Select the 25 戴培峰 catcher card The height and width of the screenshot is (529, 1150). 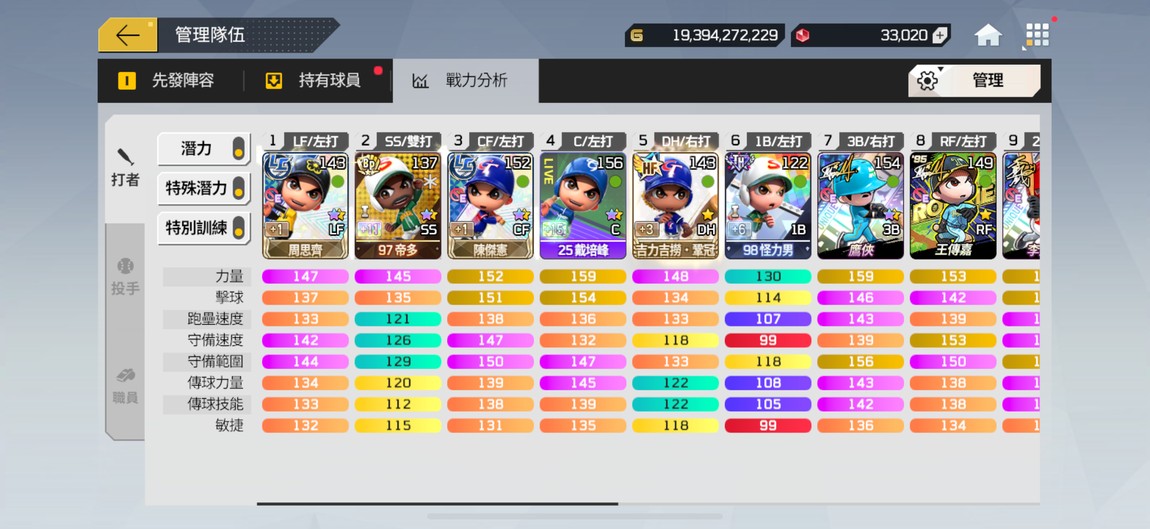click(583, 205)
